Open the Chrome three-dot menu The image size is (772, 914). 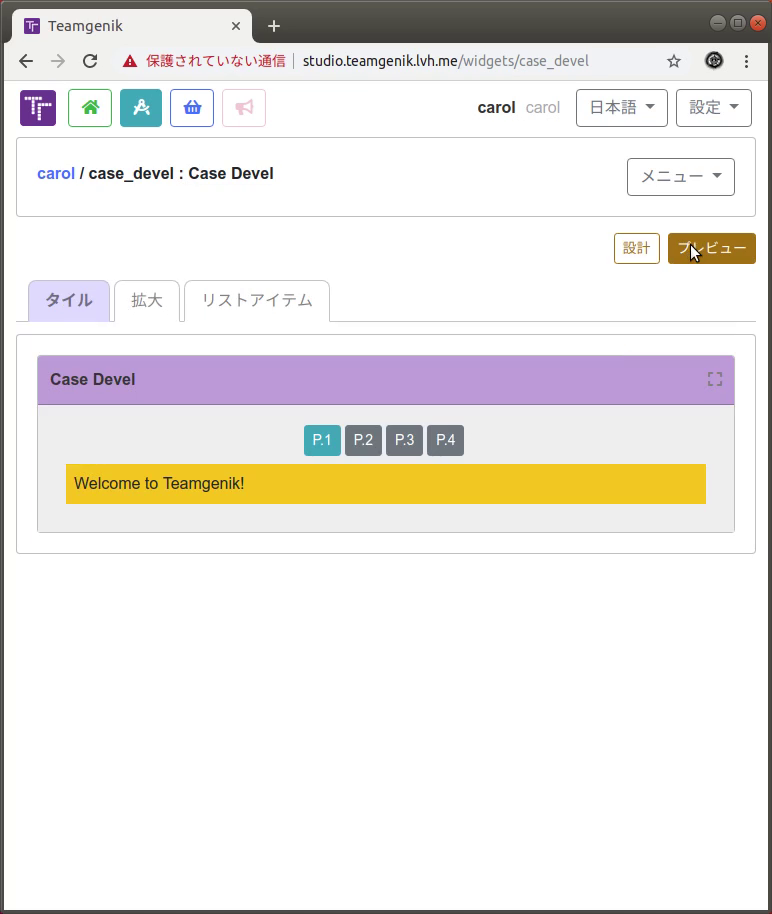pos(746,61)
